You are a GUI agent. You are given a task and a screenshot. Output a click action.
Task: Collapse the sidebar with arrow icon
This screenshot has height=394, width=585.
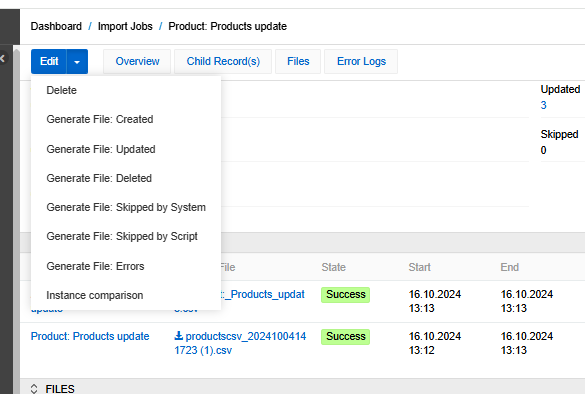tap(3, 58)
